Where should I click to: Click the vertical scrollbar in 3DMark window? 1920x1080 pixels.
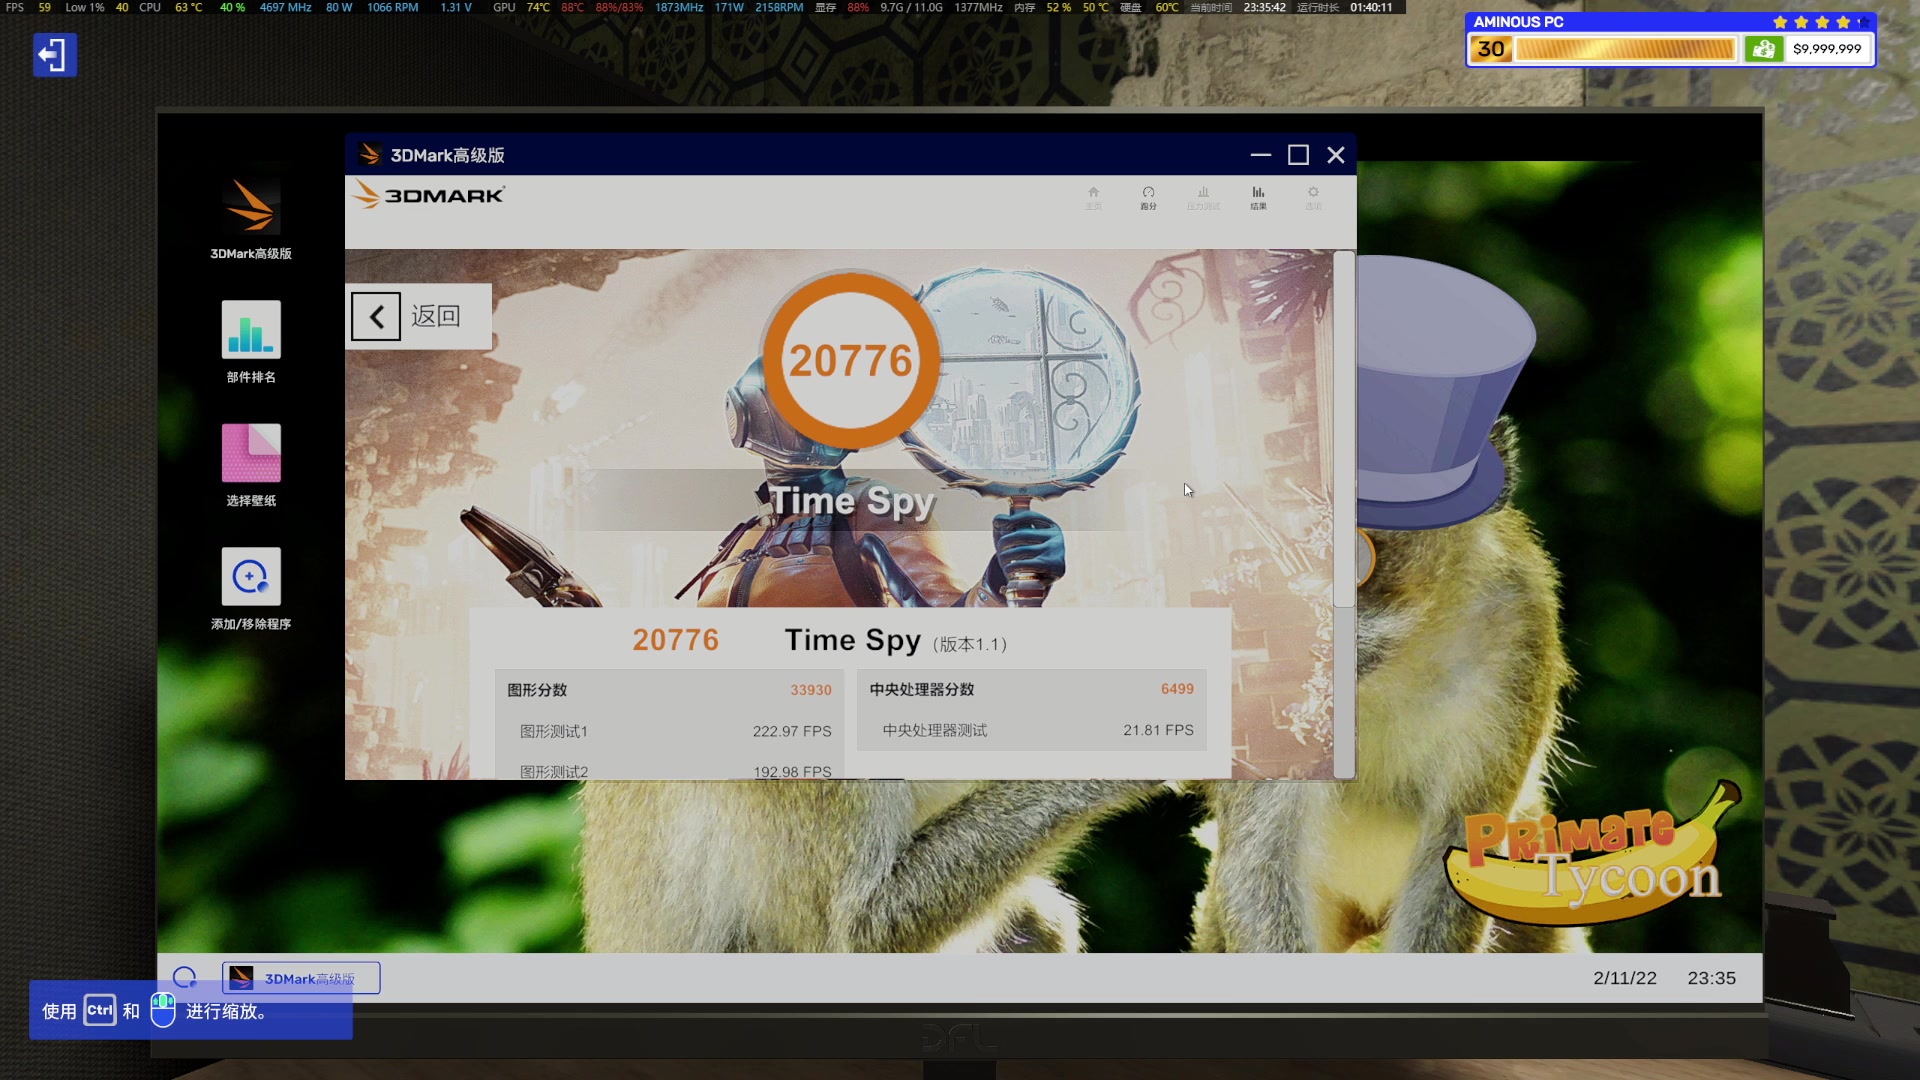pos(1344,430)
